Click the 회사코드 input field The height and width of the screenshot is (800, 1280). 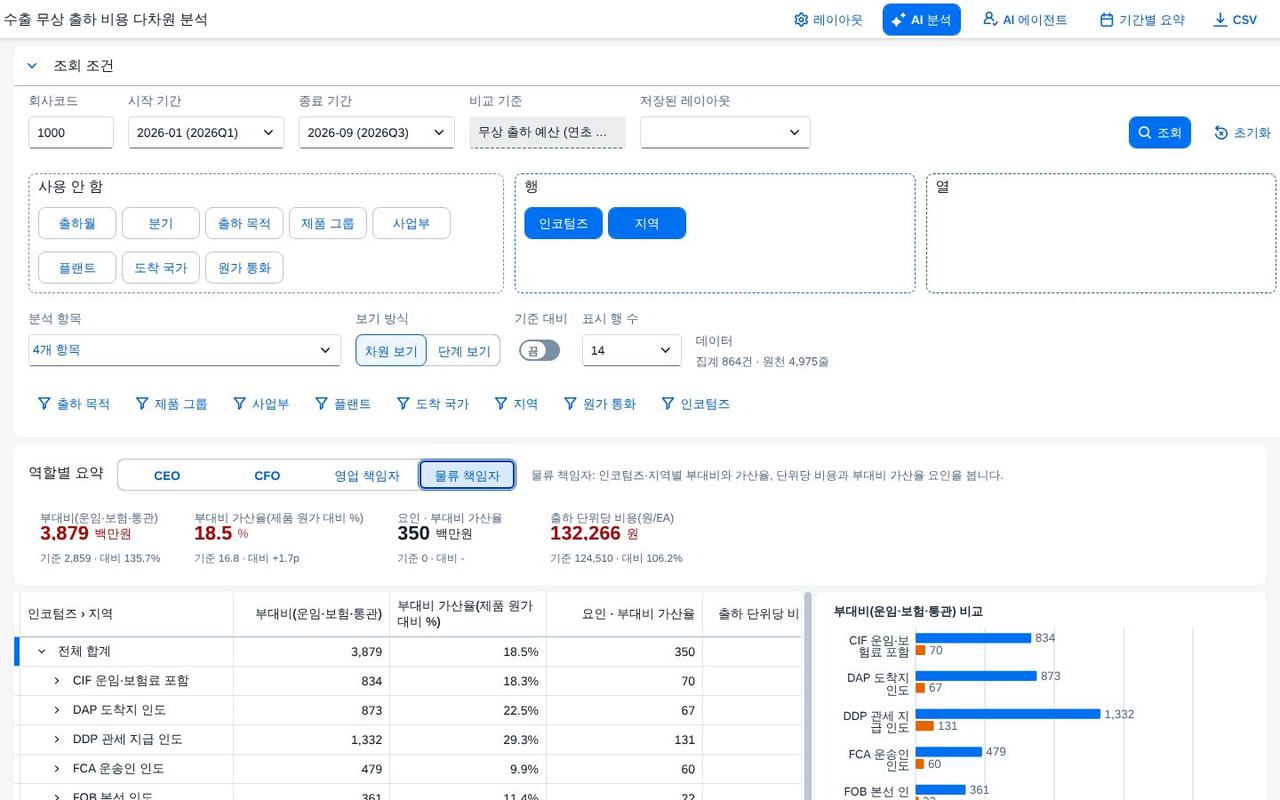tap(71, 132)
